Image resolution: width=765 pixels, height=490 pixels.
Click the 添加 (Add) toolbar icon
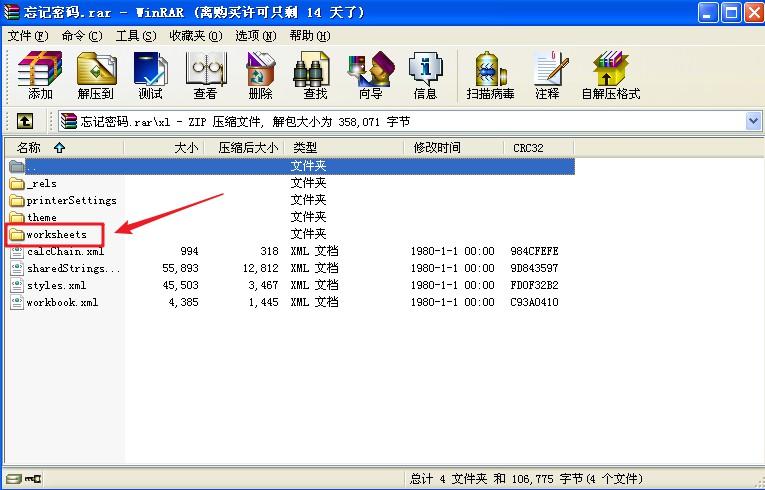click(40, 75)
